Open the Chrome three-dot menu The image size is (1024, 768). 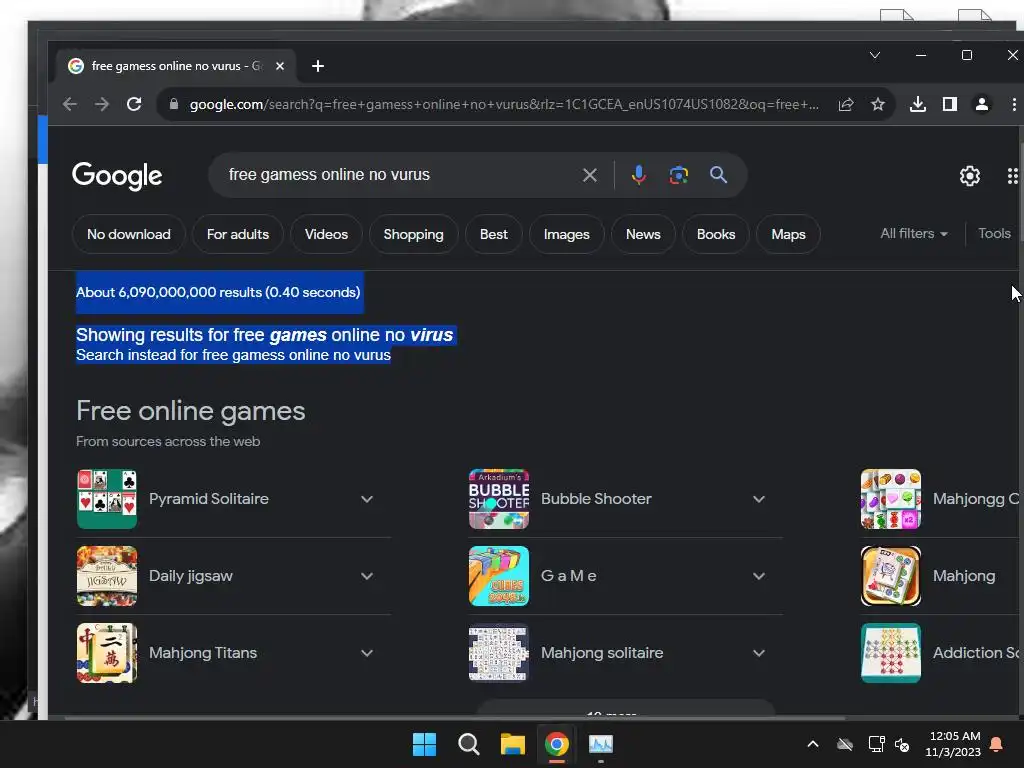(x=1014, y=104)
